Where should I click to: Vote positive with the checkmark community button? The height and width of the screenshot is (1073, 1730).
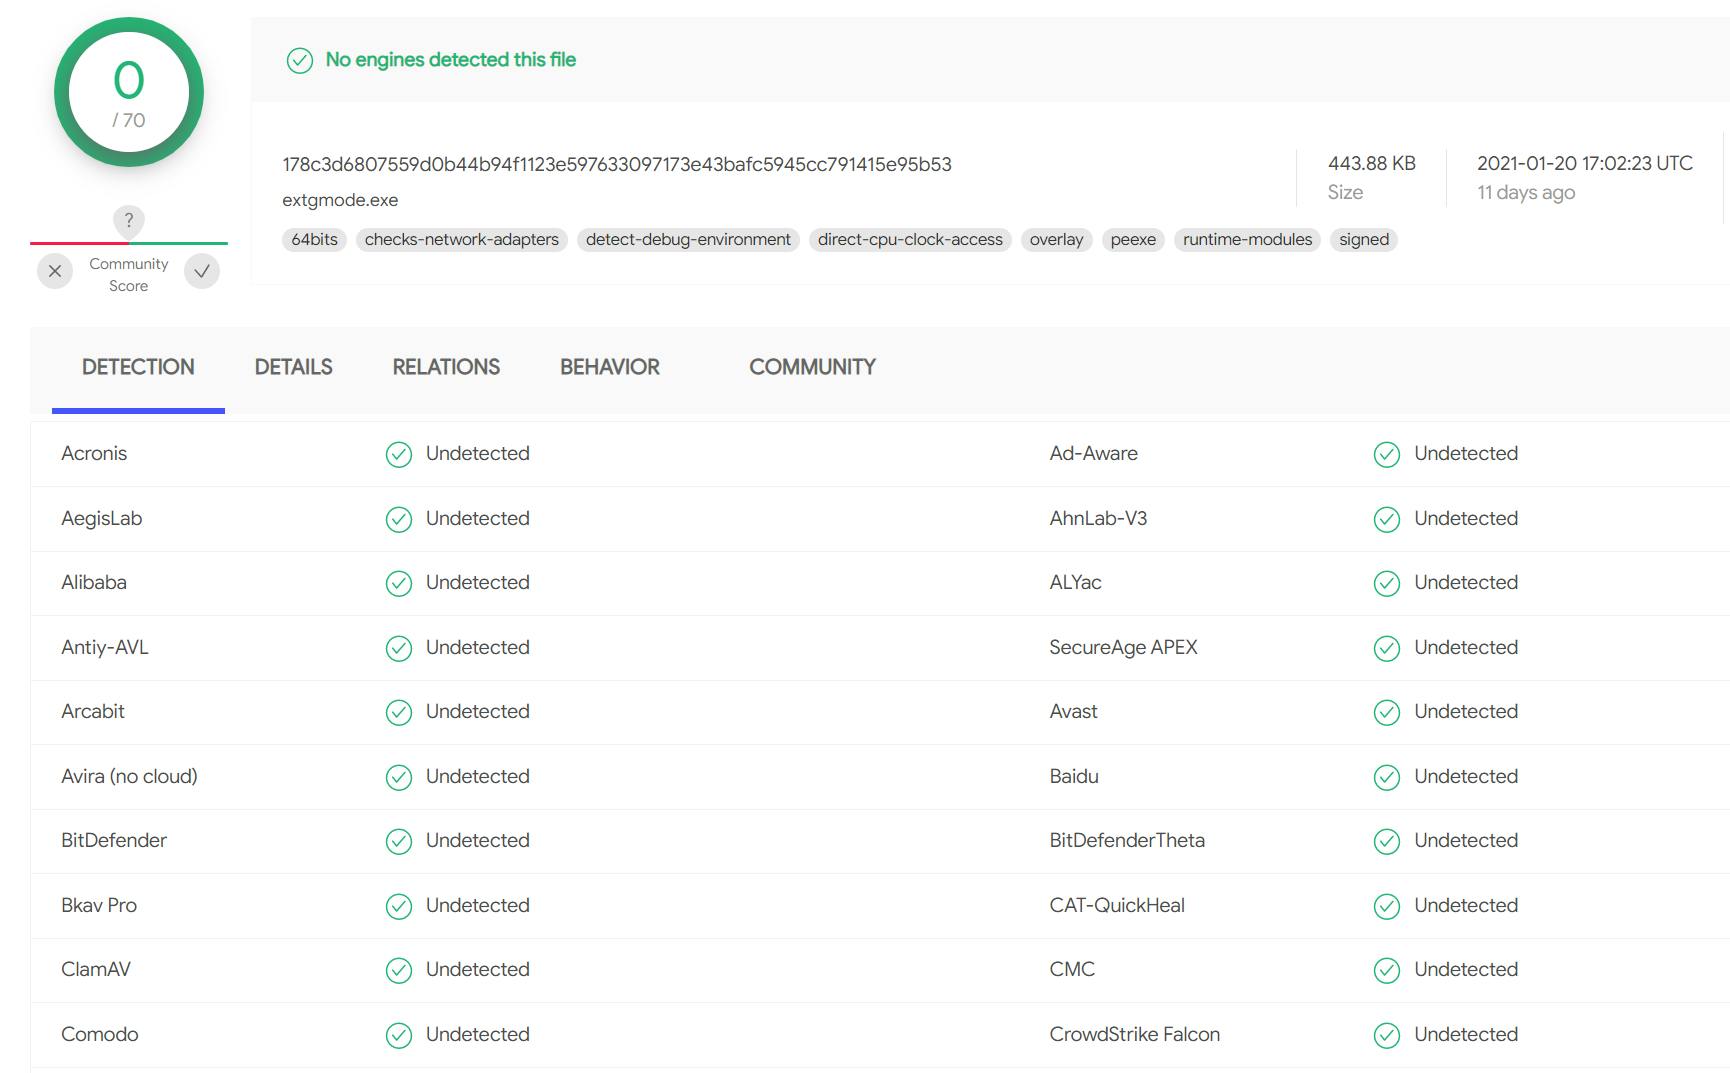tap(202, 271)
